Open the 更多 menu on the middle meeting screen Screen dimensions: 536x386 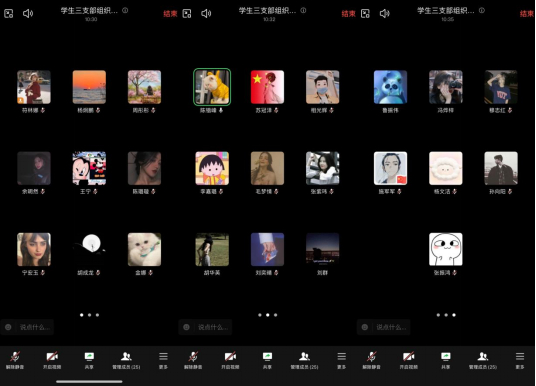341,360
